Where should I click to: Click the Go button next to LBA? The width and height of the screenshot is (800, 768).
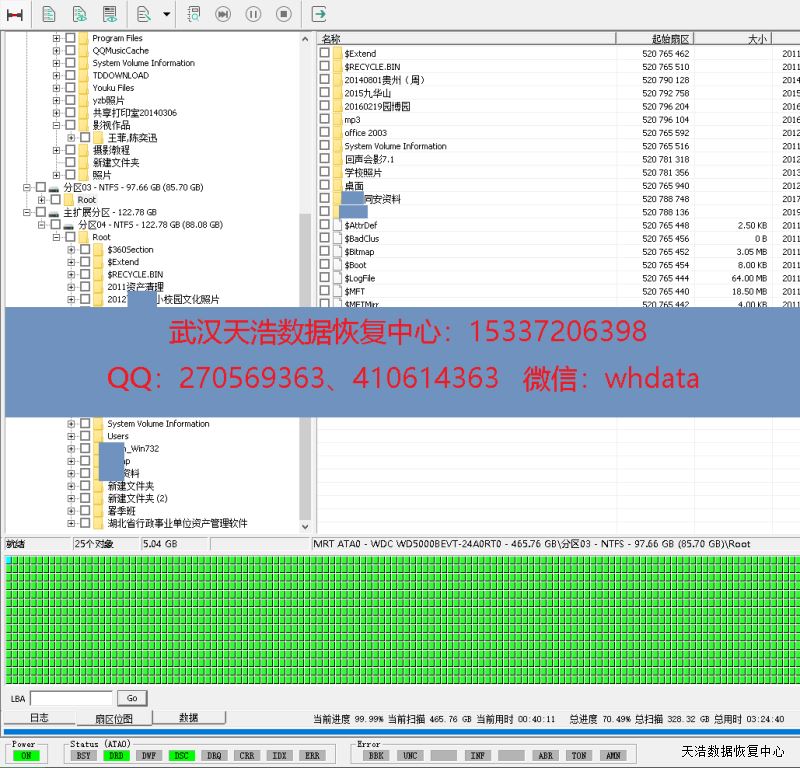tap(132, 698)
